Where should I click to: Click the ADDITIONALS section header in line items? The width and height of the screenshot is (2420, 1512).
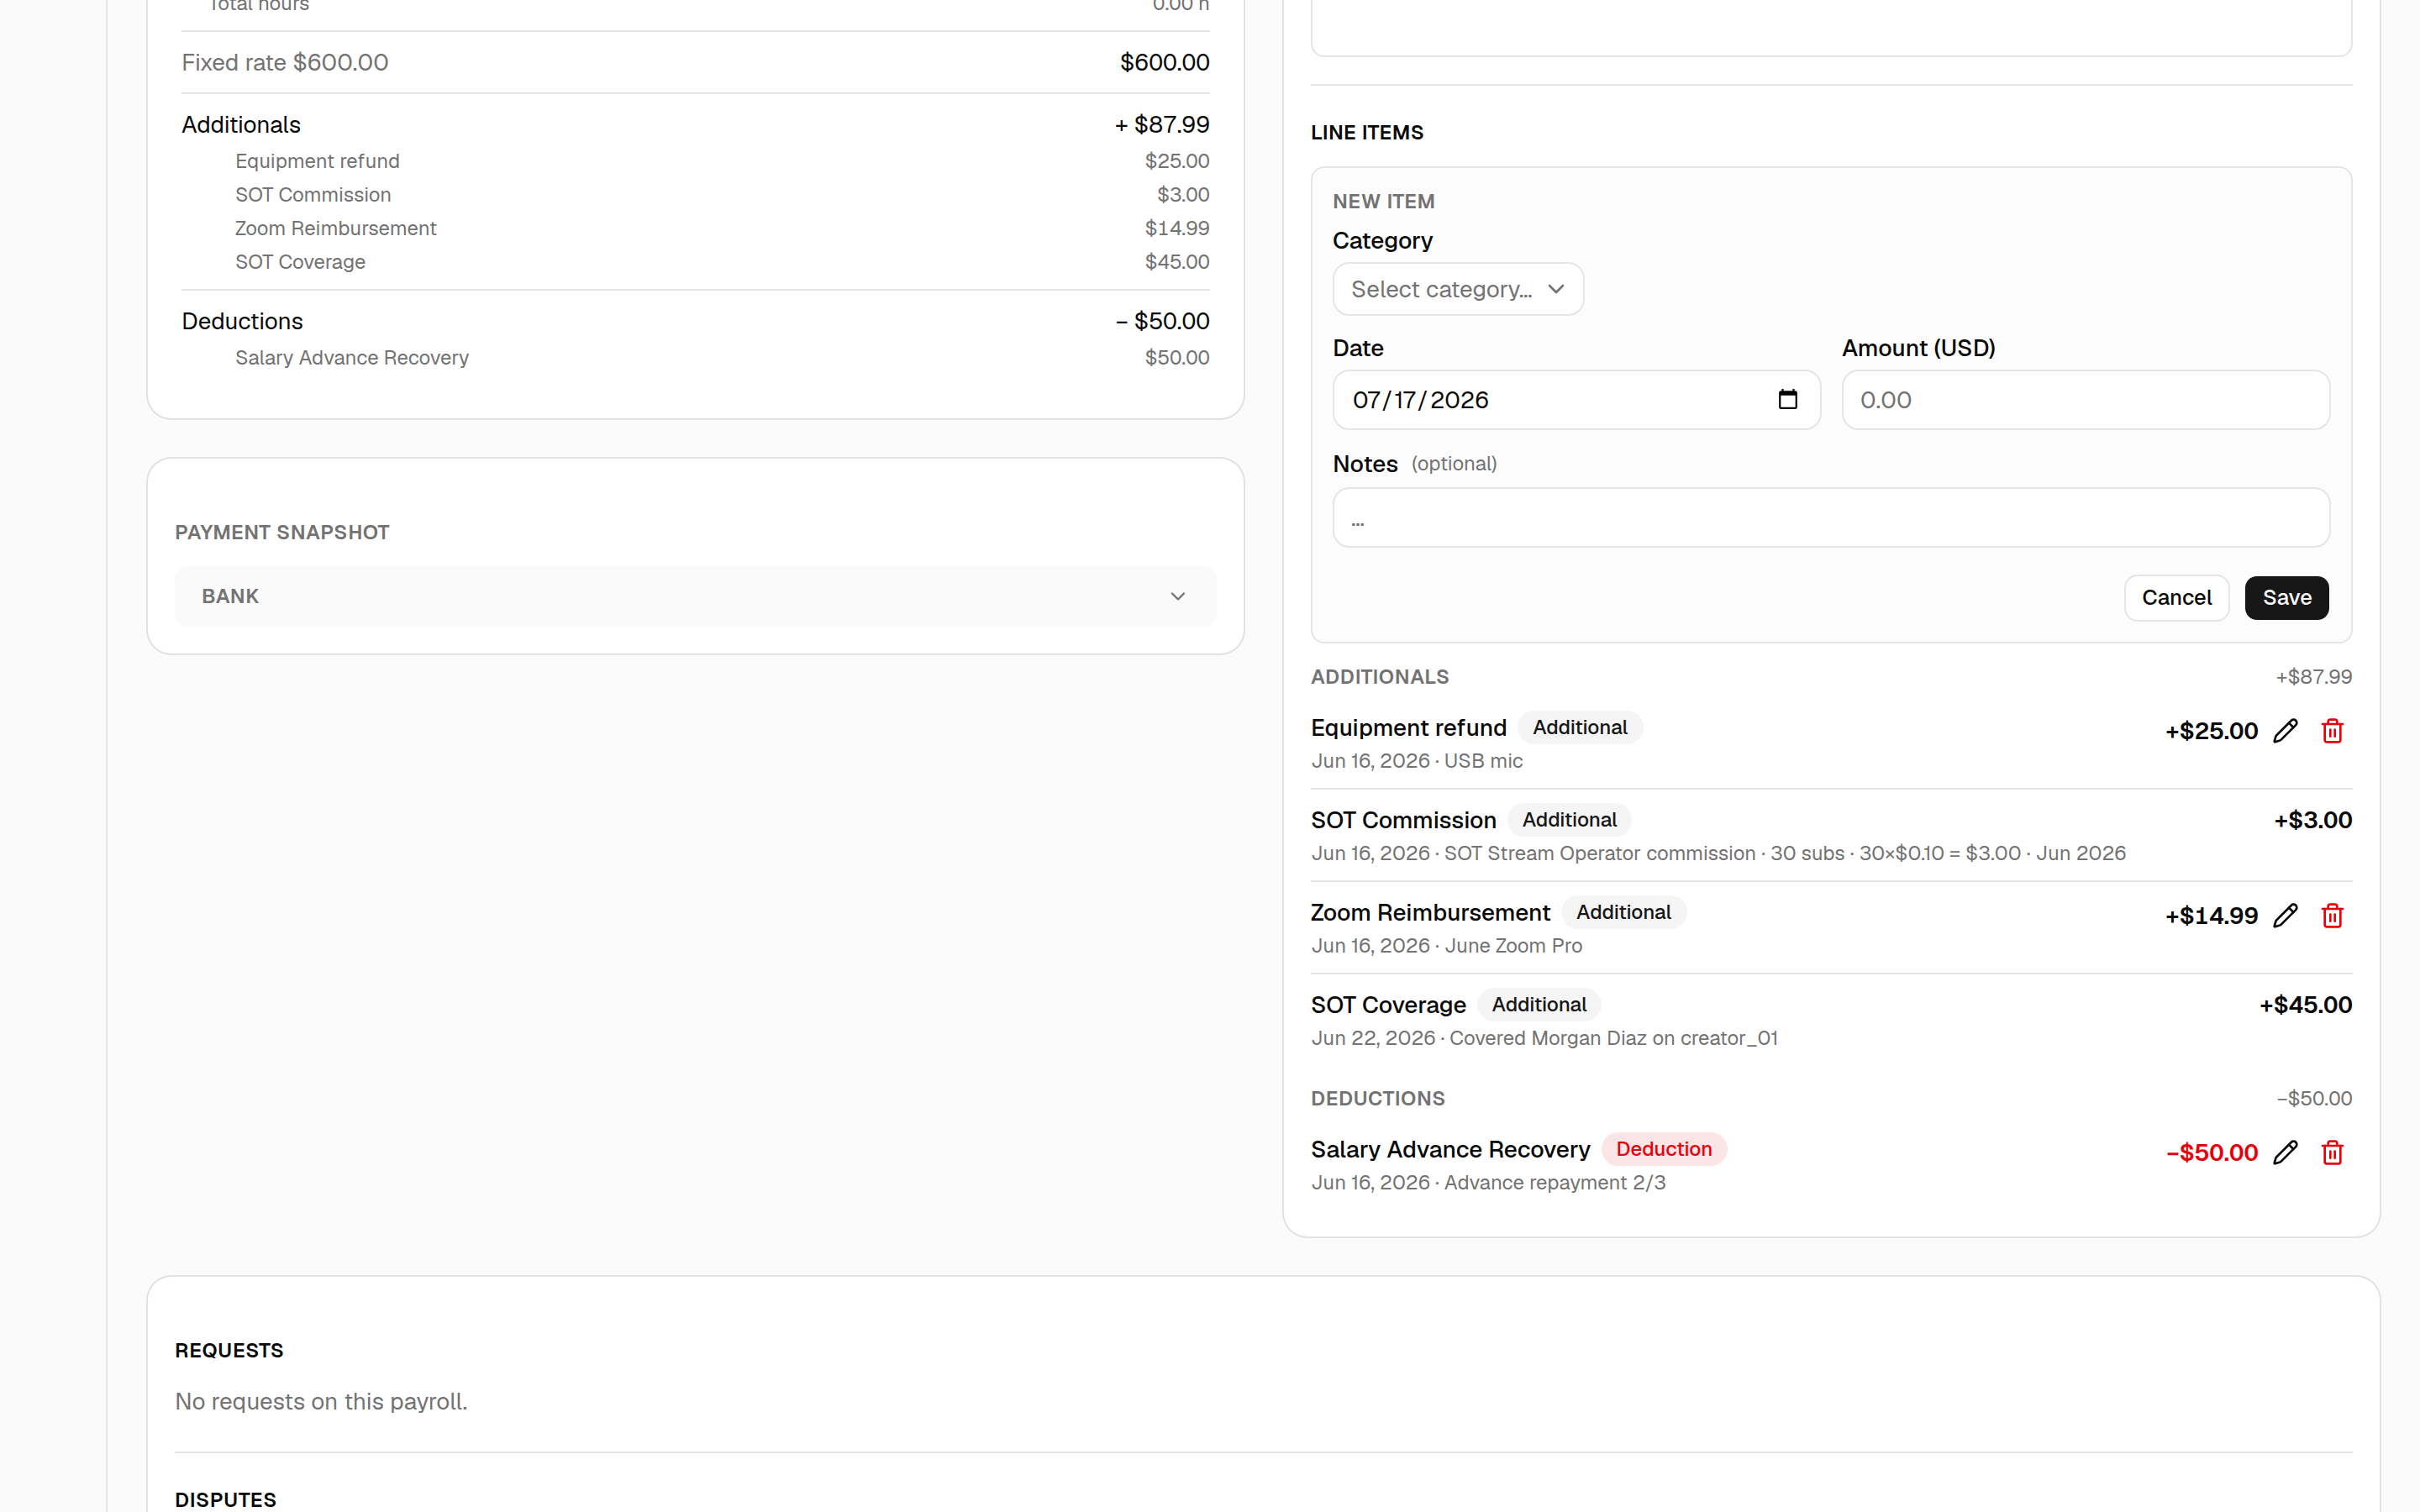[x=1379, y=677]
